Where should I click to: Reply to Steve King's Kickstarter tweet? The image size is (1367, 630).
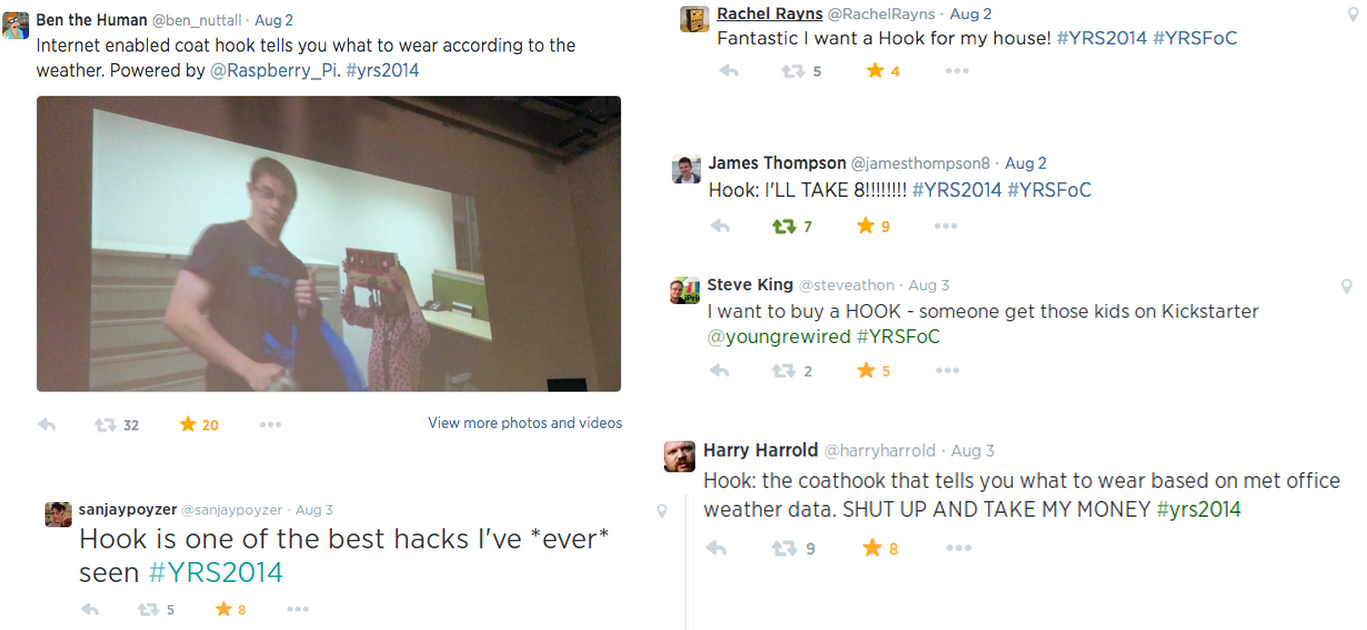(719, 371)
